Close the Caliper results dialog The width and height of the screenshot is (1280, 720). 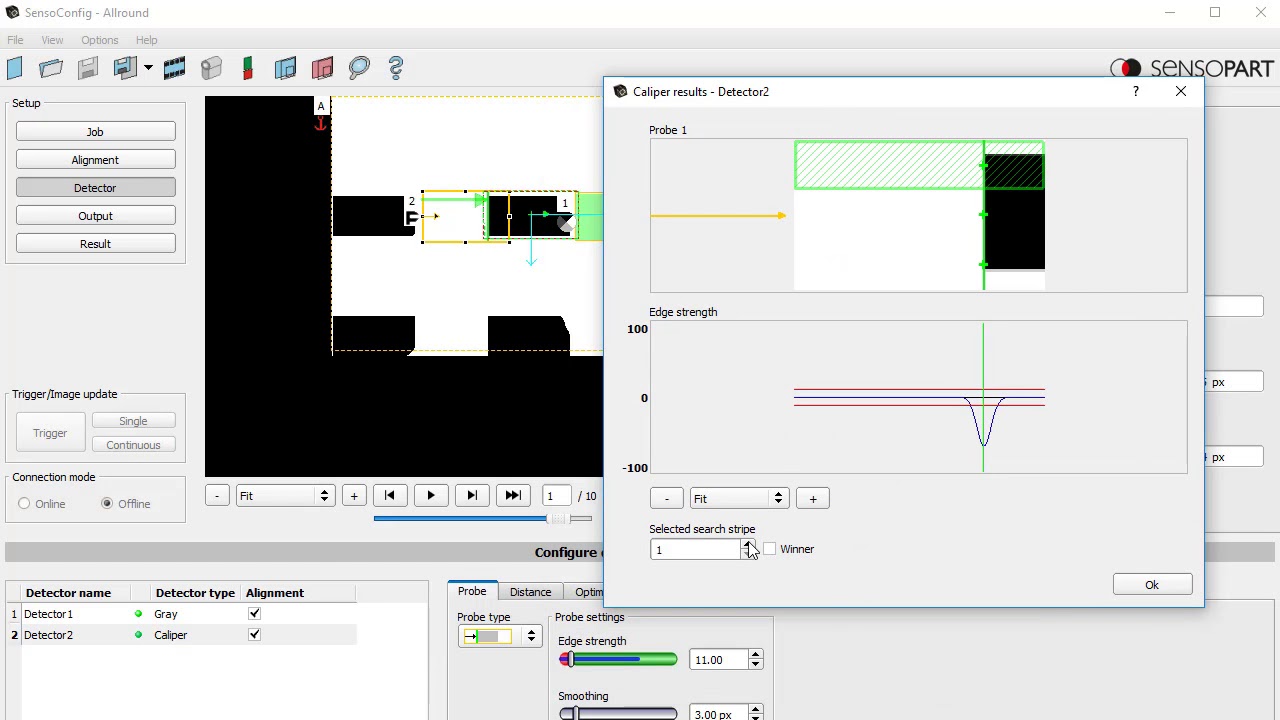point(1181,91)
